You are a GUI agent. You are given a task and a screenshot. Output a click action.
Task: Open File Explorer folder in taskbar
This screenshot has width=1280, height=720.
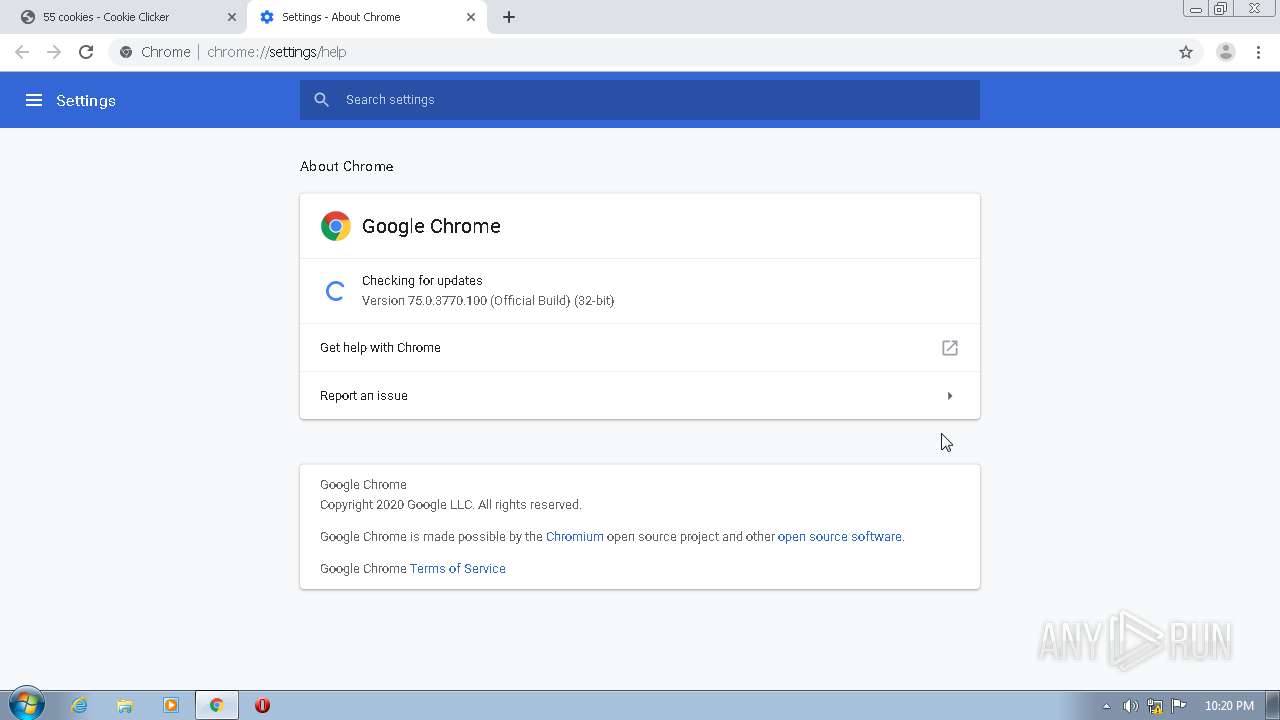coord(125,705)
